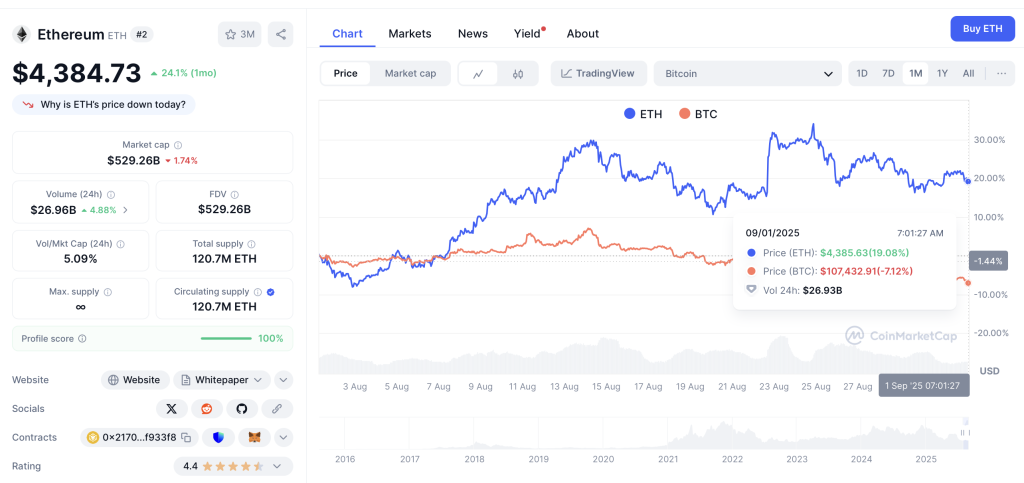Click the $4,384.73 price text
Image resolution: width=1024 pixels, height=483 pixels.
click(x=76, y=72)
